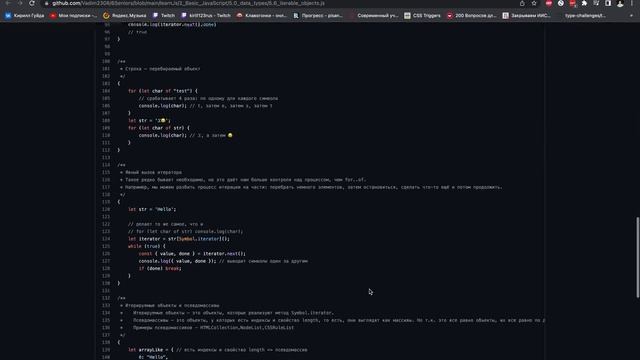Click the 'for (let char of "test")' line
Screen dimensions: 640x360
(163, 91)
